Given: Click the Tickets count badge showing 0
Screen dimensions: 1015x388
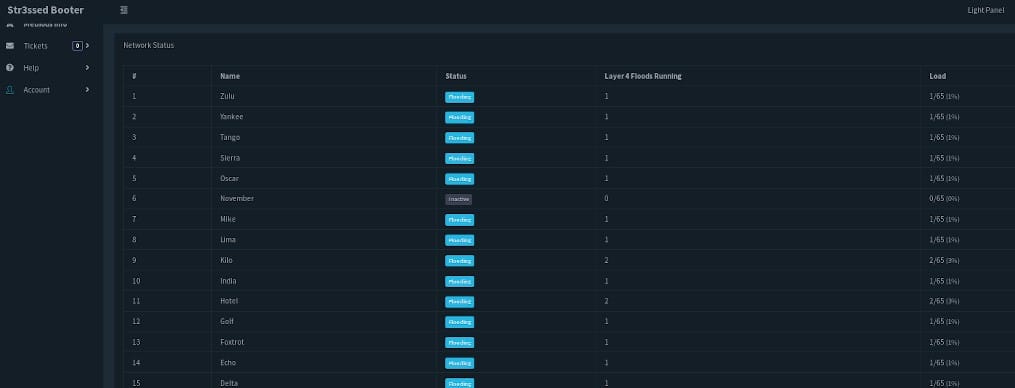Looking at the screenshot, I should (77, 46).
